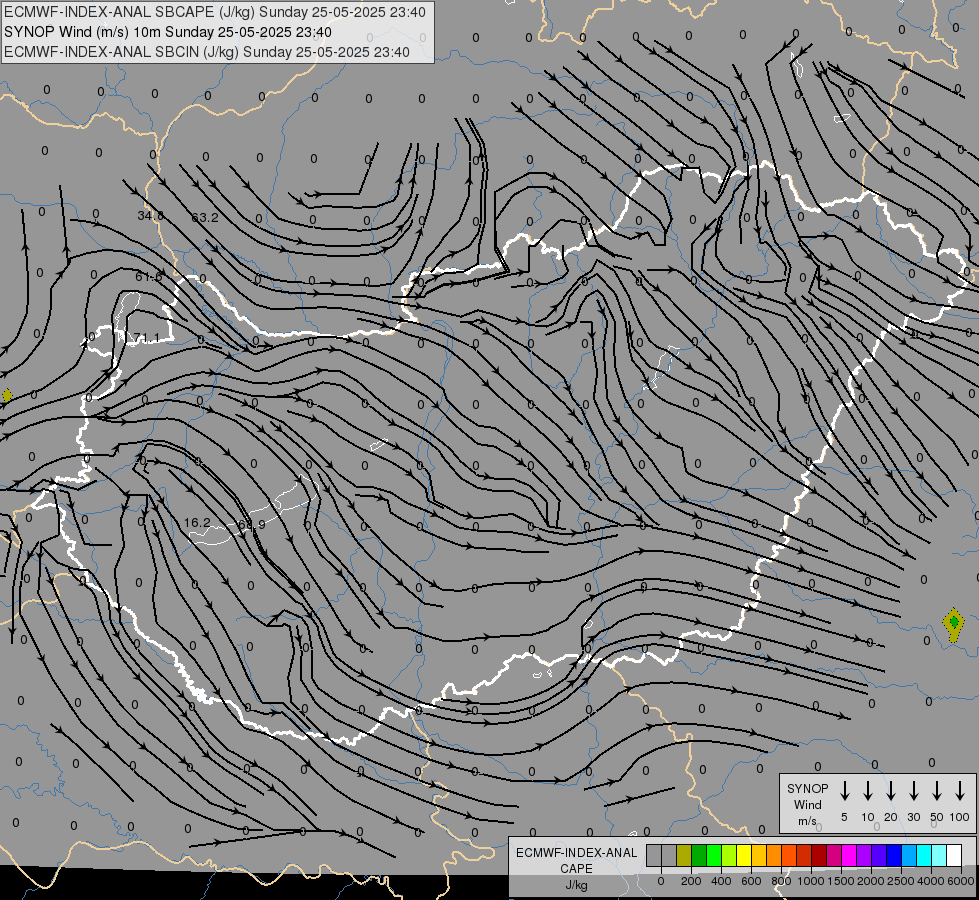Screen dimensions: 979x900
Task: Click the 1000 tick label in the CAPE legend
Action: coord(810,881)
